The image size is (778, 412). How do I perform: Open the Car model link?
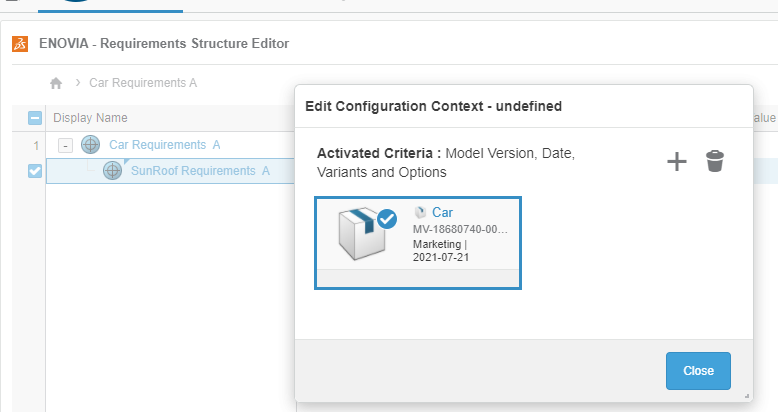[442, 213]
